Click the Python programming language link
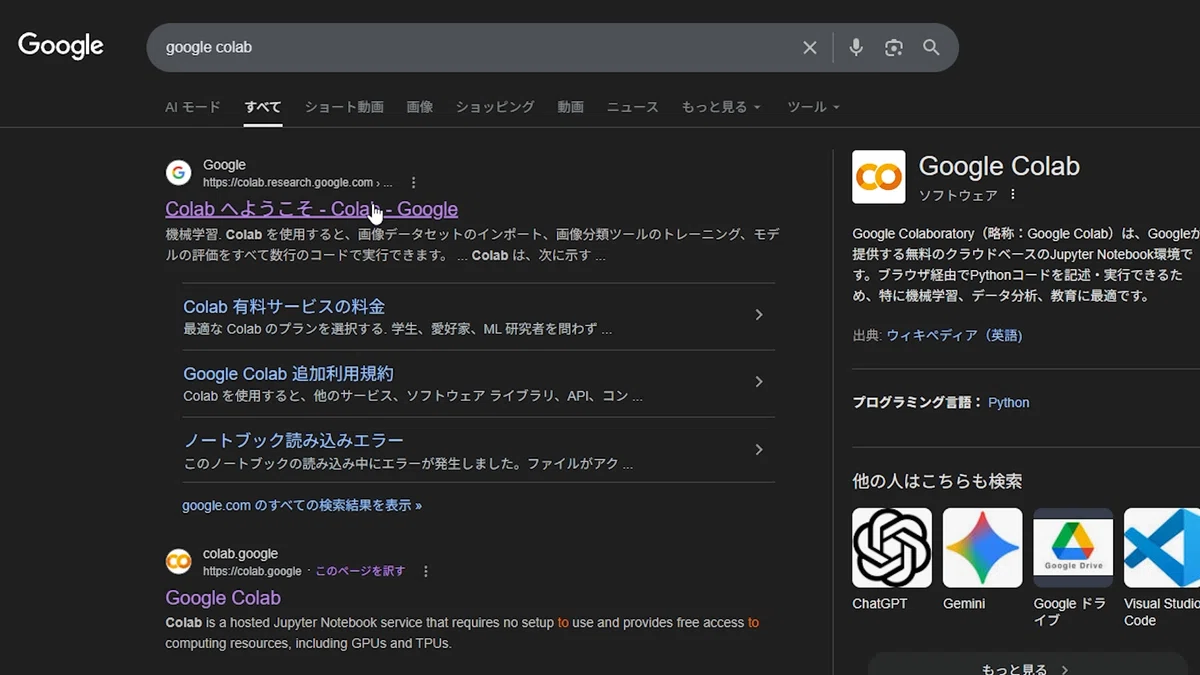1200x675 pixels. [x=1009, y=403]
